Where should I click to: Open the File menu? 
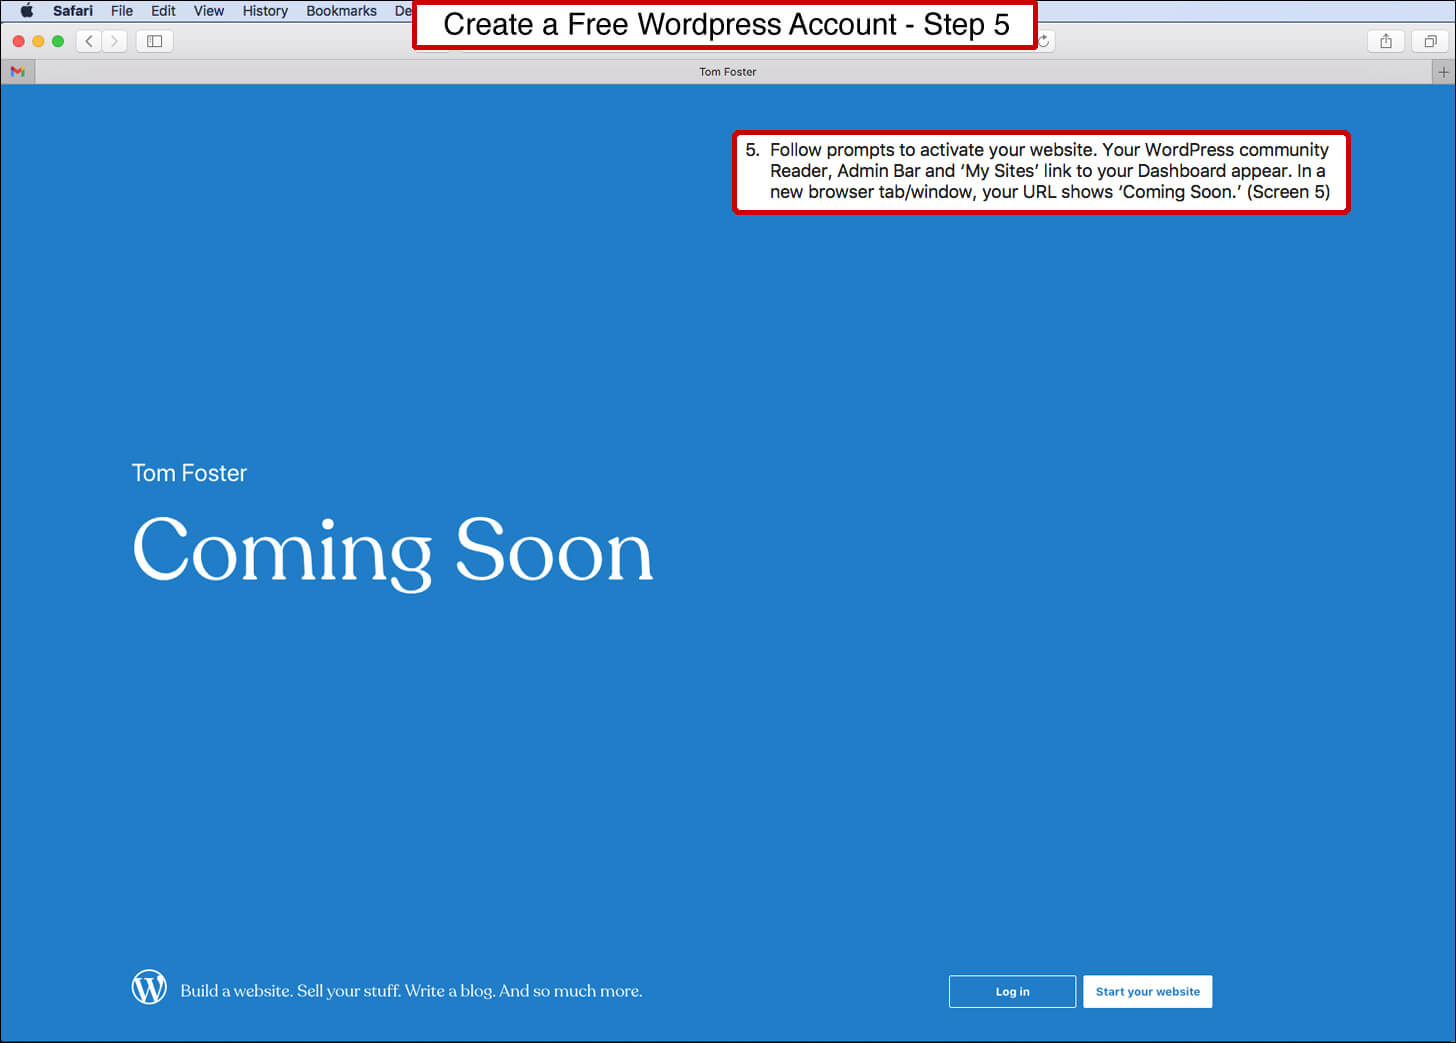coord(122,11)
